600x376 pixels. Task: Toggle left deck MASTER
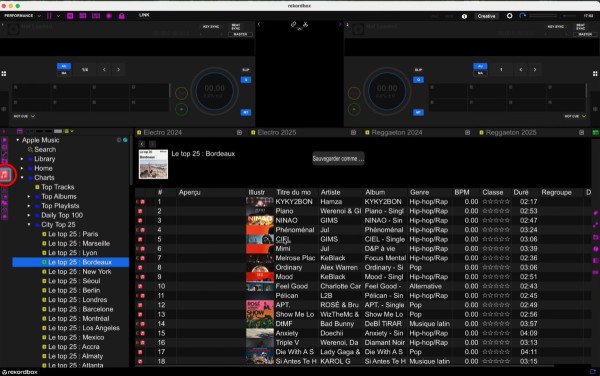tap(240, 34)
